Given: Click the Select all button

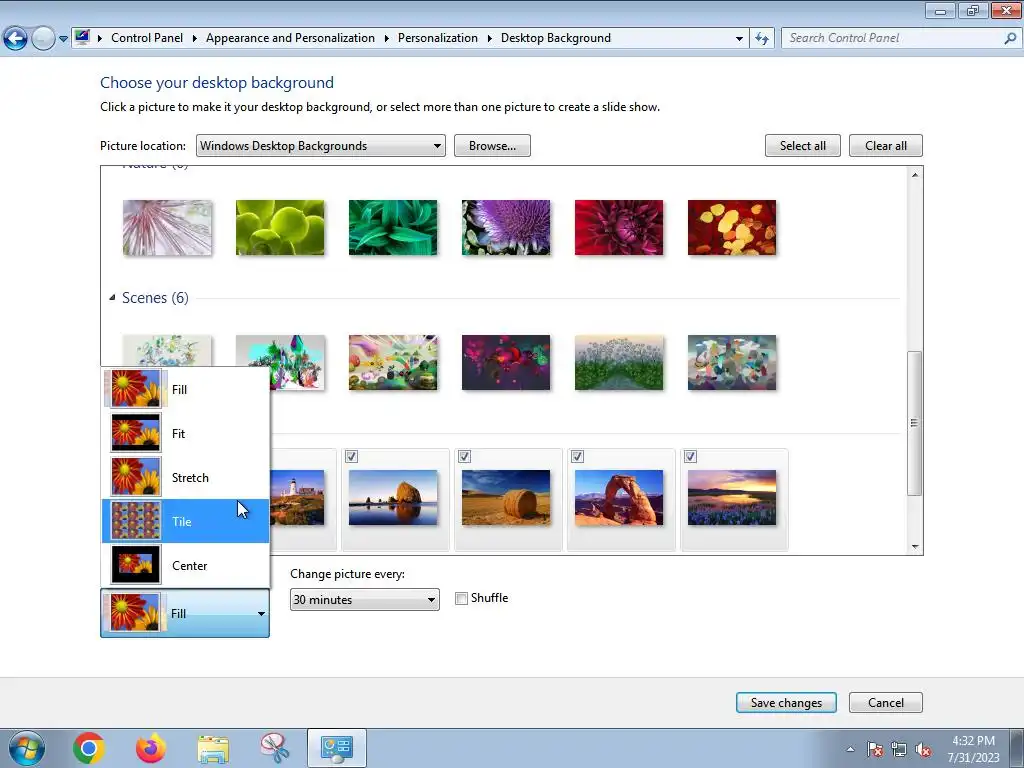Looking at the screenshot, I should 803,146.
